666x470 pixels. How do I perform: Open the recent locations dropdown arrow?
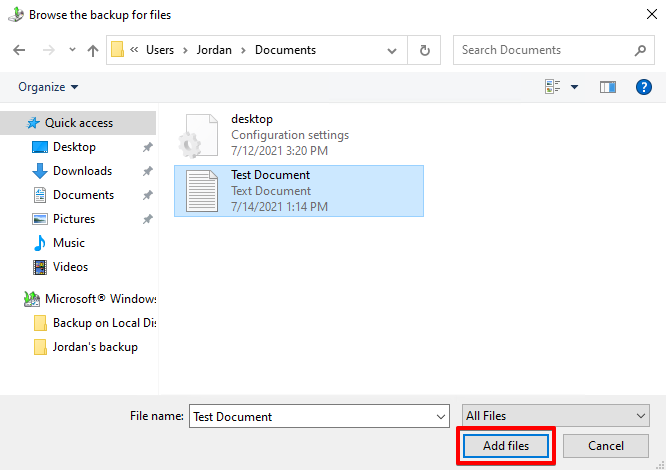coord(72,50)
